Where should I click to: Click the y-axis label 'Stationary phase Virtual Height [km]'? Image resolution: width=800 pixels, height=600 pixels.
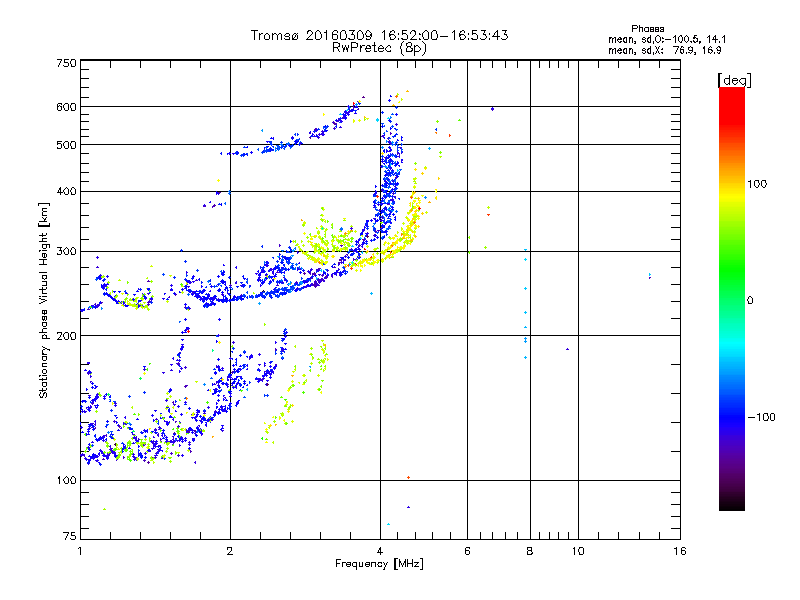(x=44, y=300)
